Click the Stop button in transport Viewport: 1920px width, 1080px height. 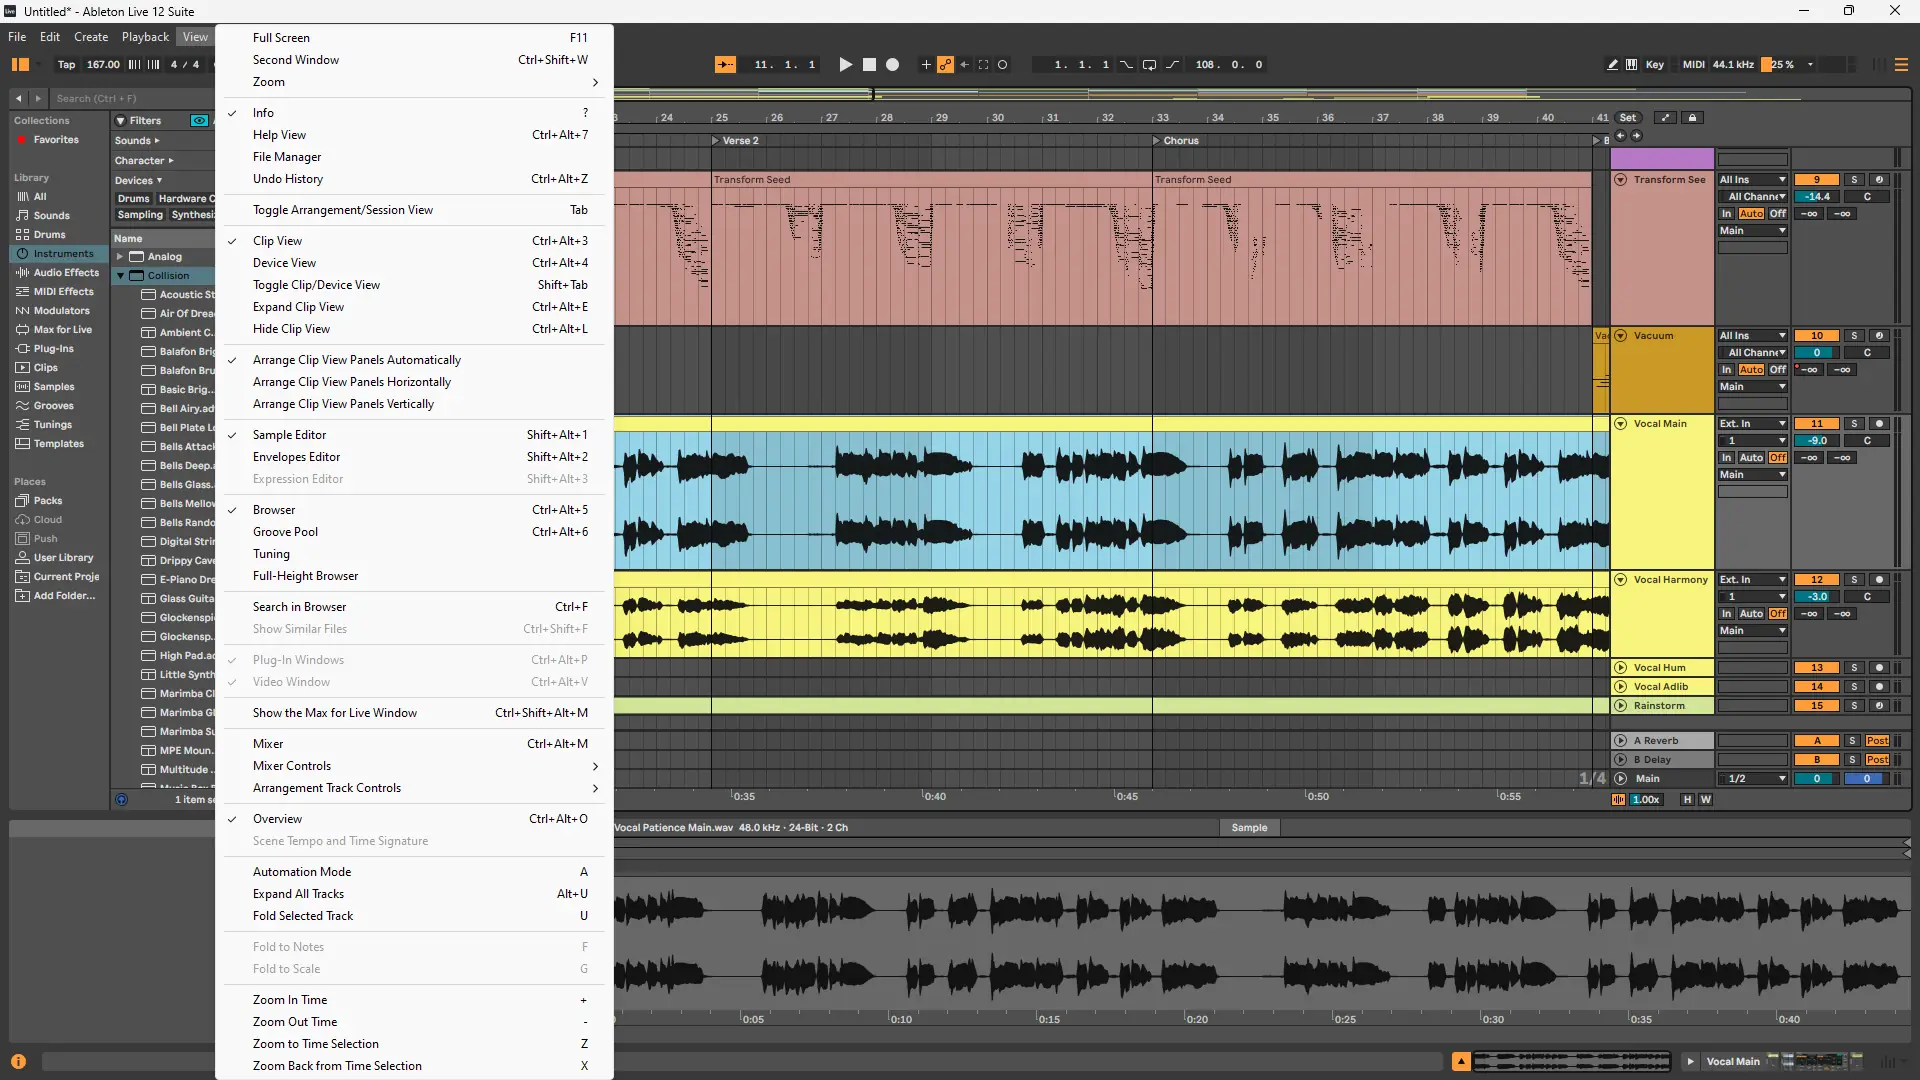pyautogui.click(x=869, y=65)
